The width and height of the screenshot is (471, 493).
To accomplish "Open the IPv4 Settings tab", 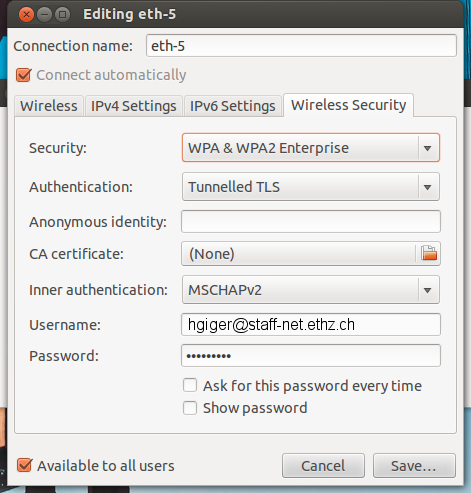I will (134, 106).
